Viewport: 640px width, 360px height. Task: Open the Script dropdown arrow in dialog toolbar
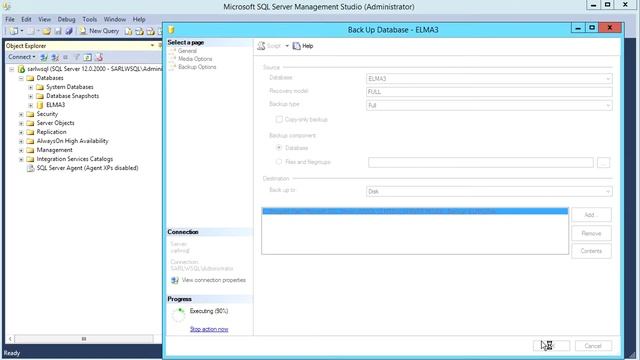[287, 46]
